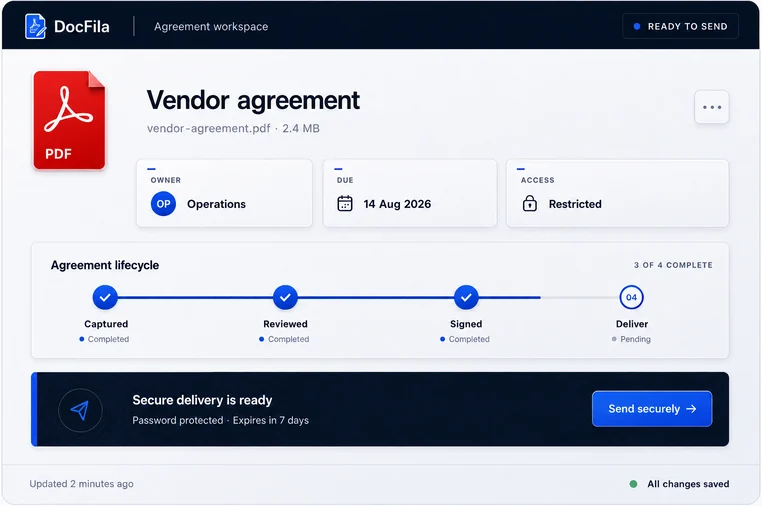
Task: Select the Signed step checkmark
Action: tap(466, 297)
